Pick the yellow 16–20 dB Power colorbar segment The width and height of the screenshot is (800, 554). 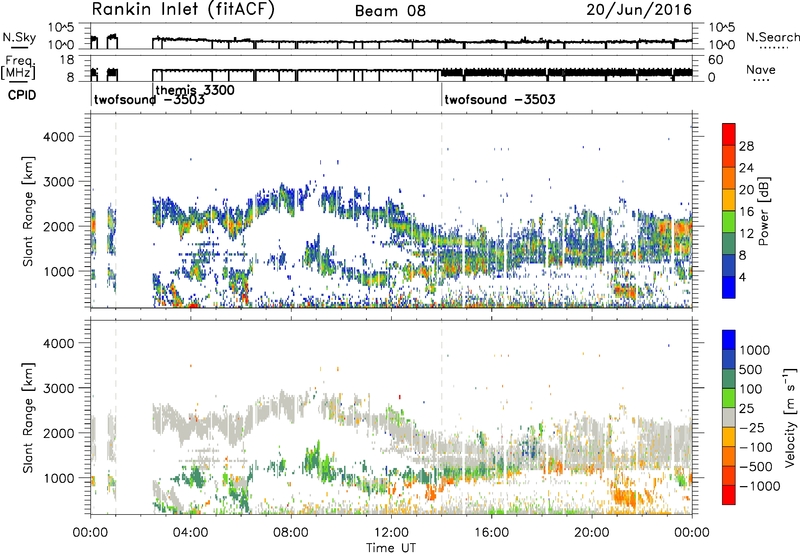[729, 200]
